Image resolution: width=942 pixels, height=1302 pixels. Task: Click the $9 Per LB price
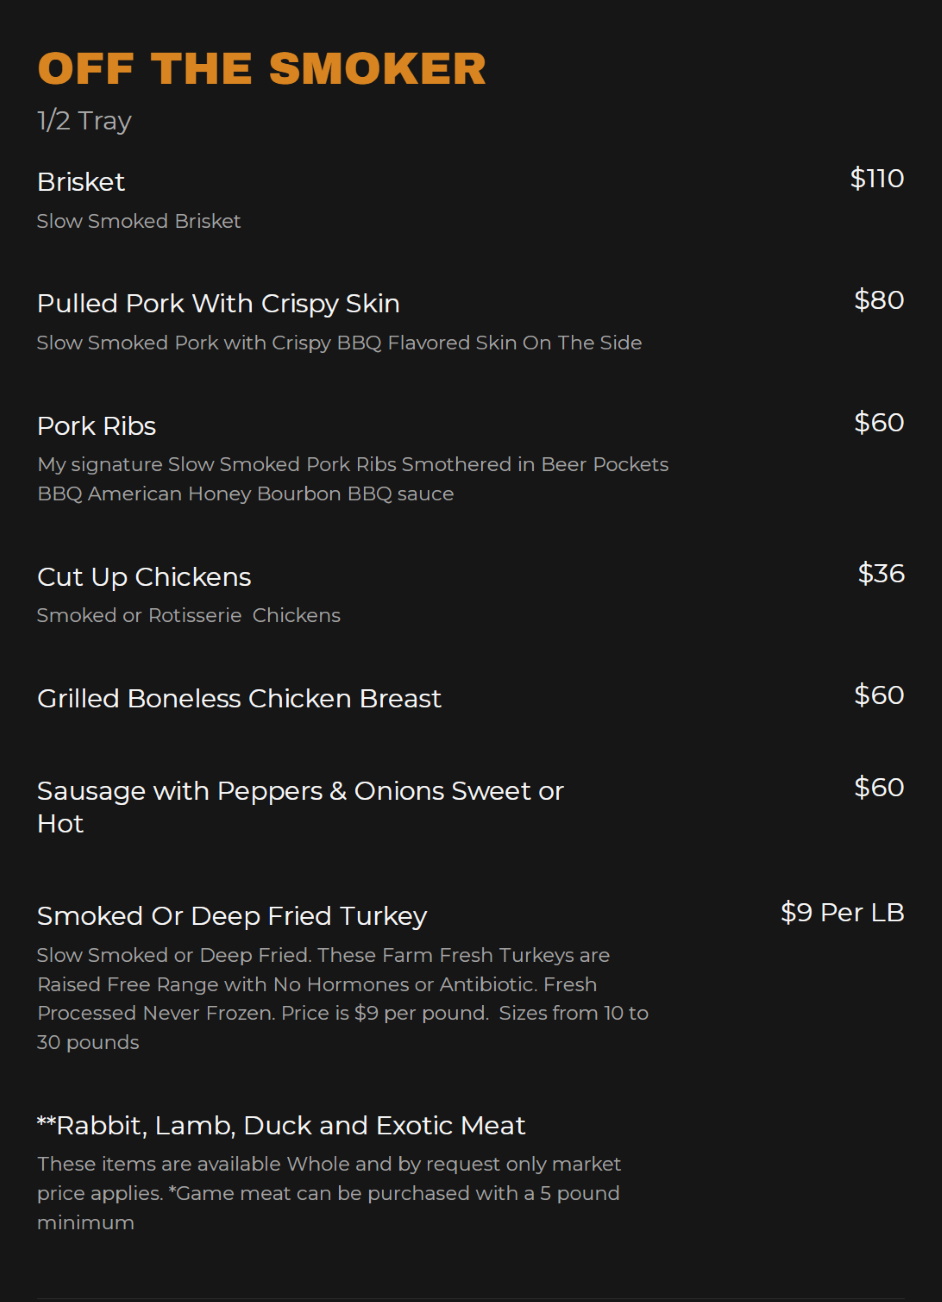click(842, 912)
